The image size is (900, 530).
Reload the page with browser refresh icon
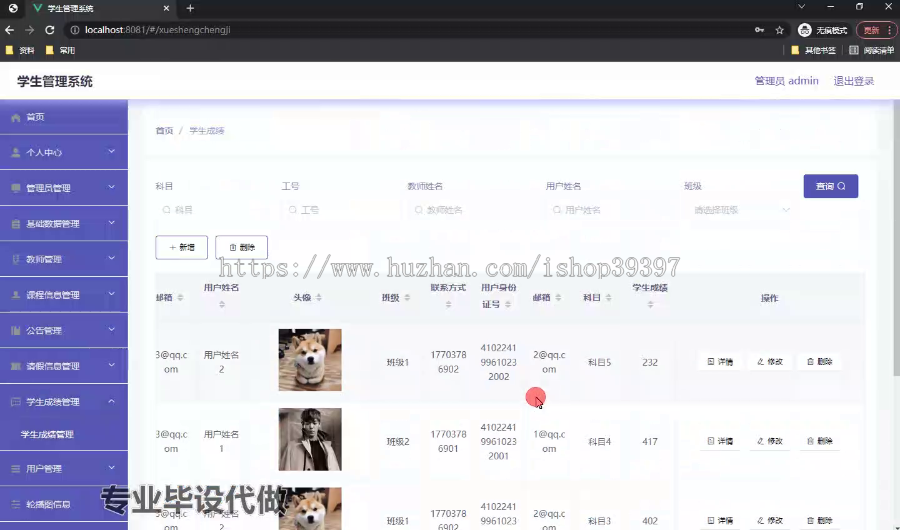tap(50, 30)
